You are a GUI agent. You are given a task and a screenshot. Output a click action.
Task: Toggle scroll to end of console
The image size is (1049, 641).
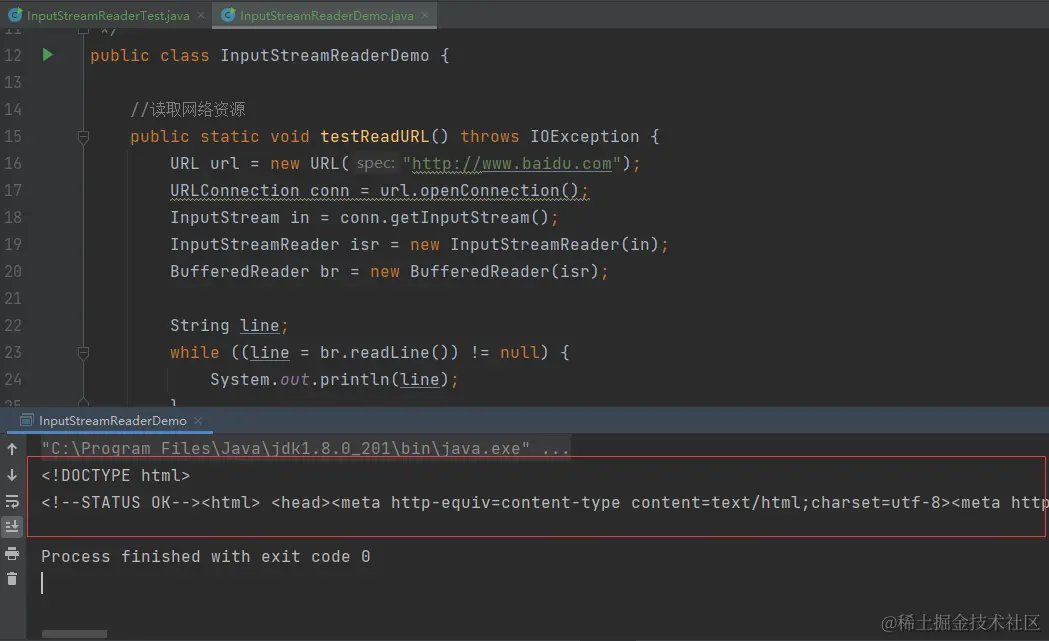point(12,527)
